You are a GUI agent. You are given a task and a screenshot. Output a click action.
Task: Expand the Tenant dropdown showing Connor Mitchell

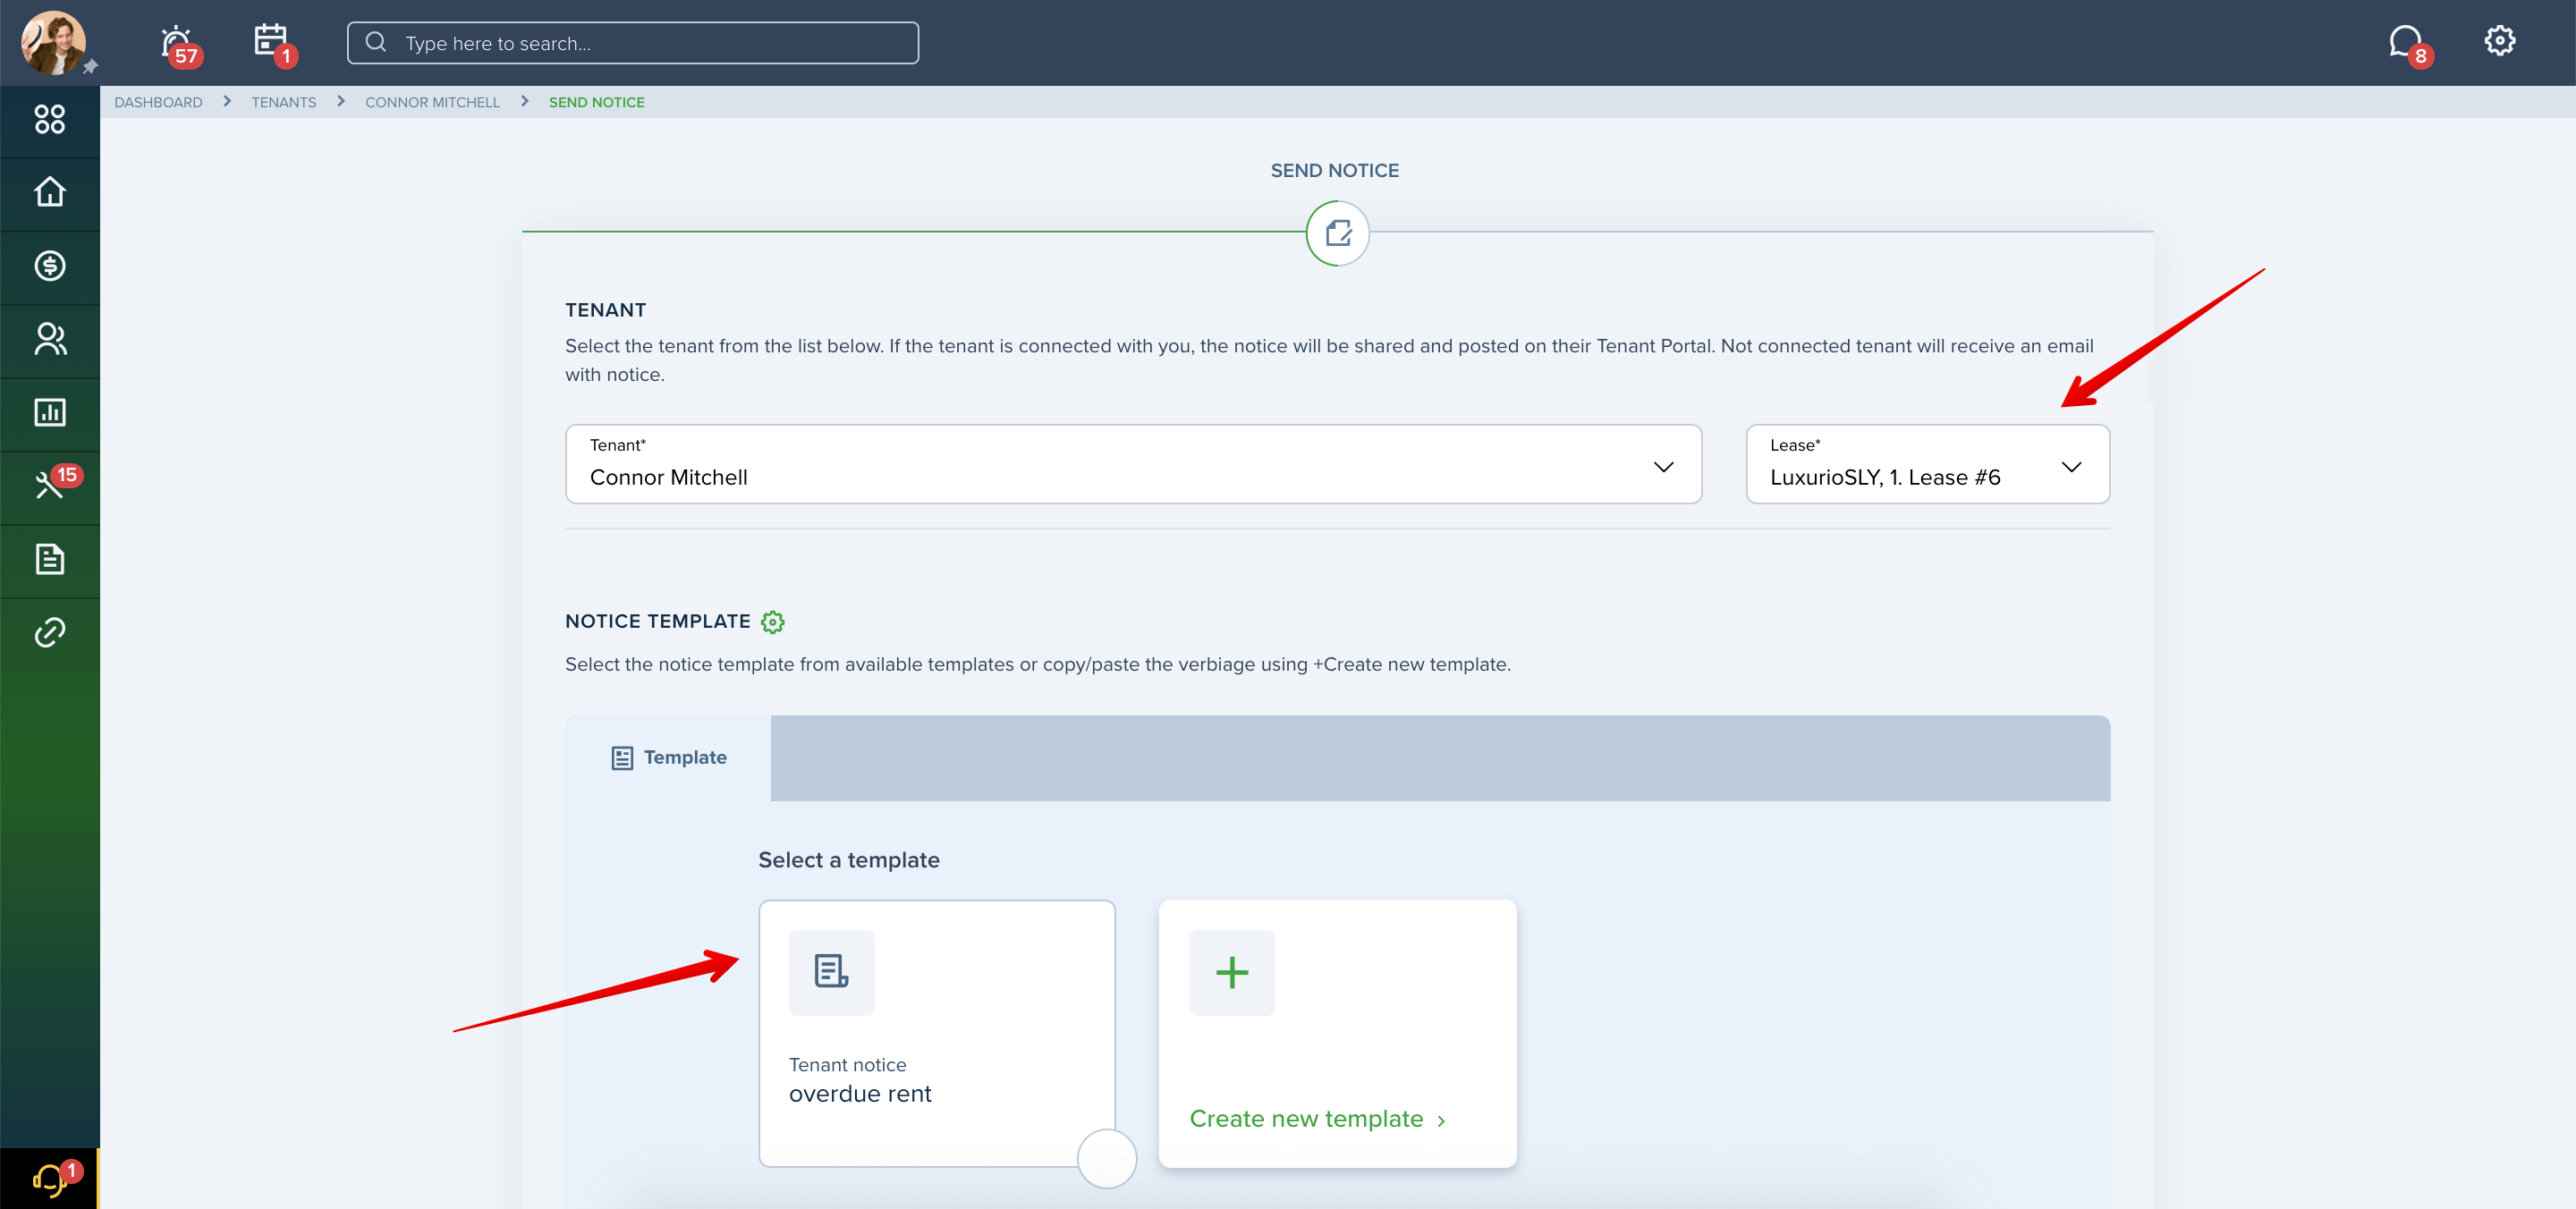tap(1133, 464)
